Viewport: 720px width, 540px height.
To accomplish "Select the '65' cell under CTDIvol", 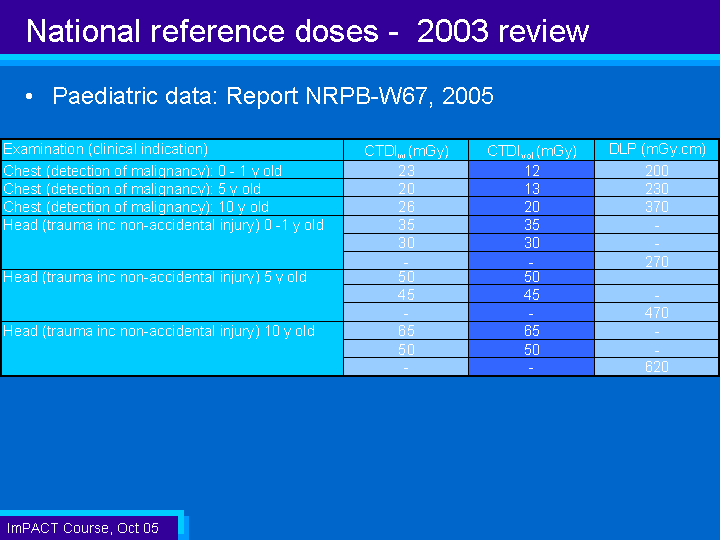I will click(532, 331).
